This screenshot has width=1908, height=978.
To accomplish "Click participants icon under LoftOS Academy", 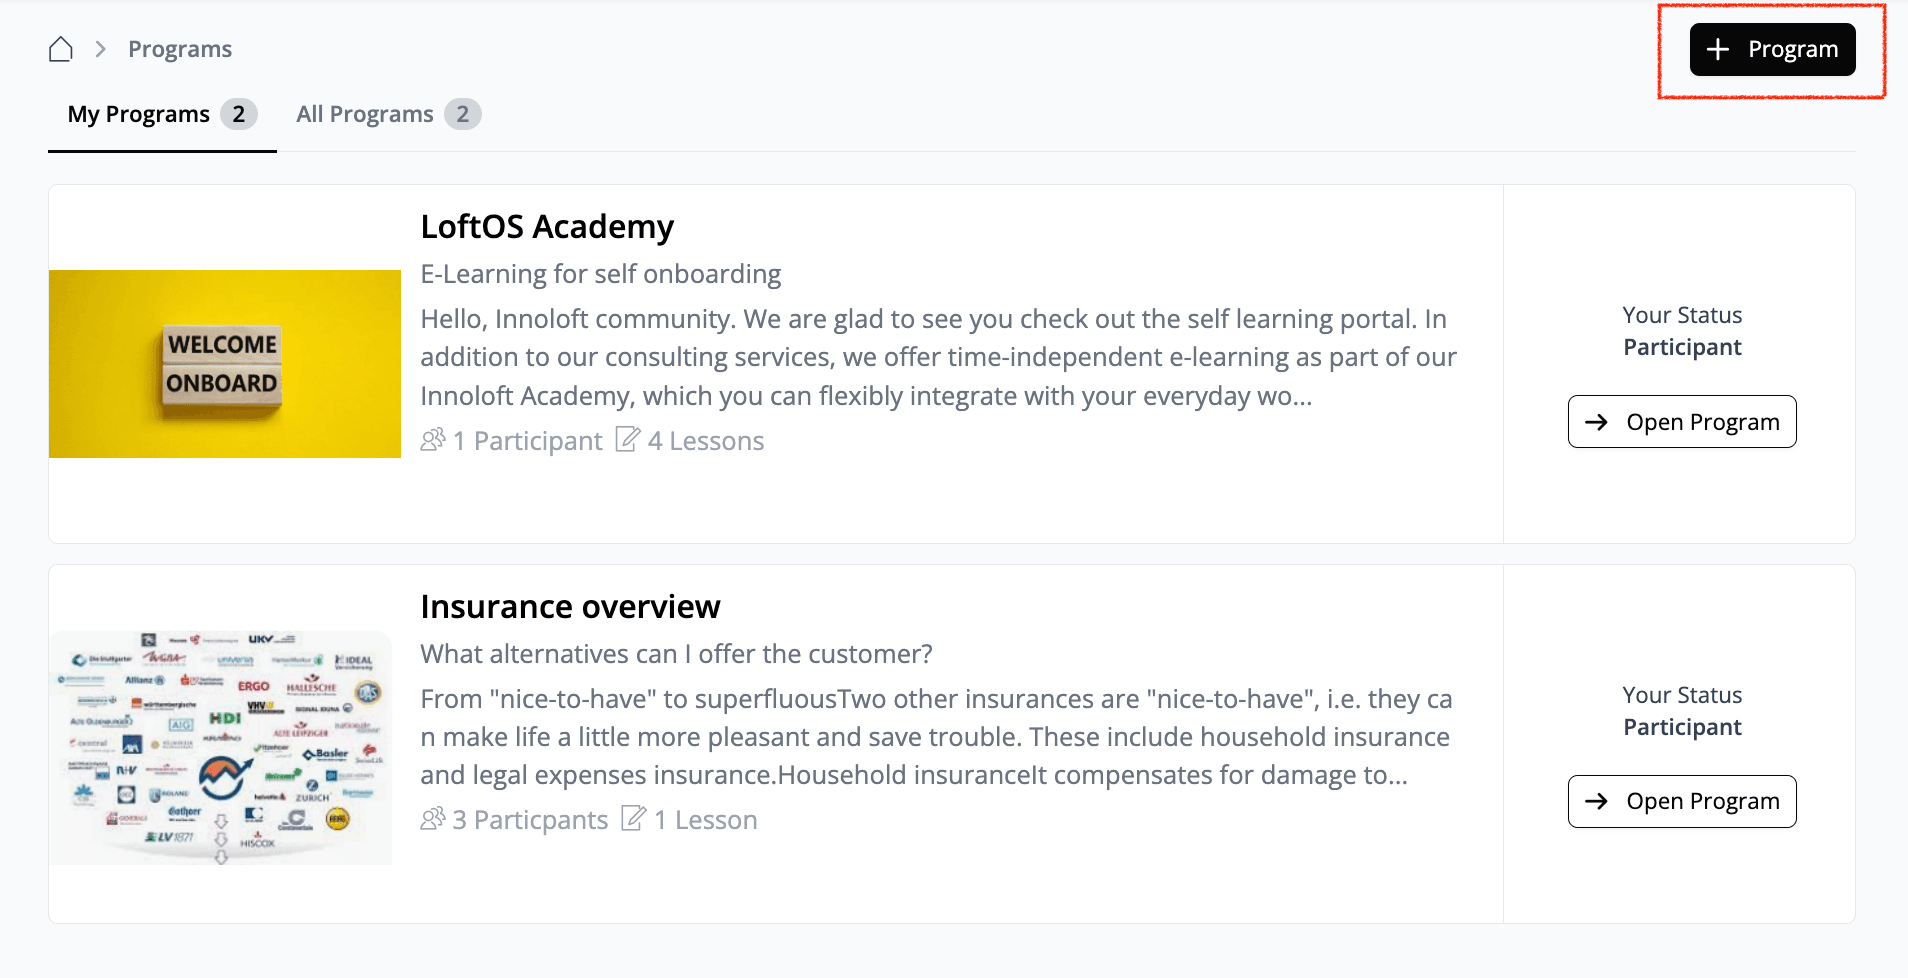I will tap(433, 440).
